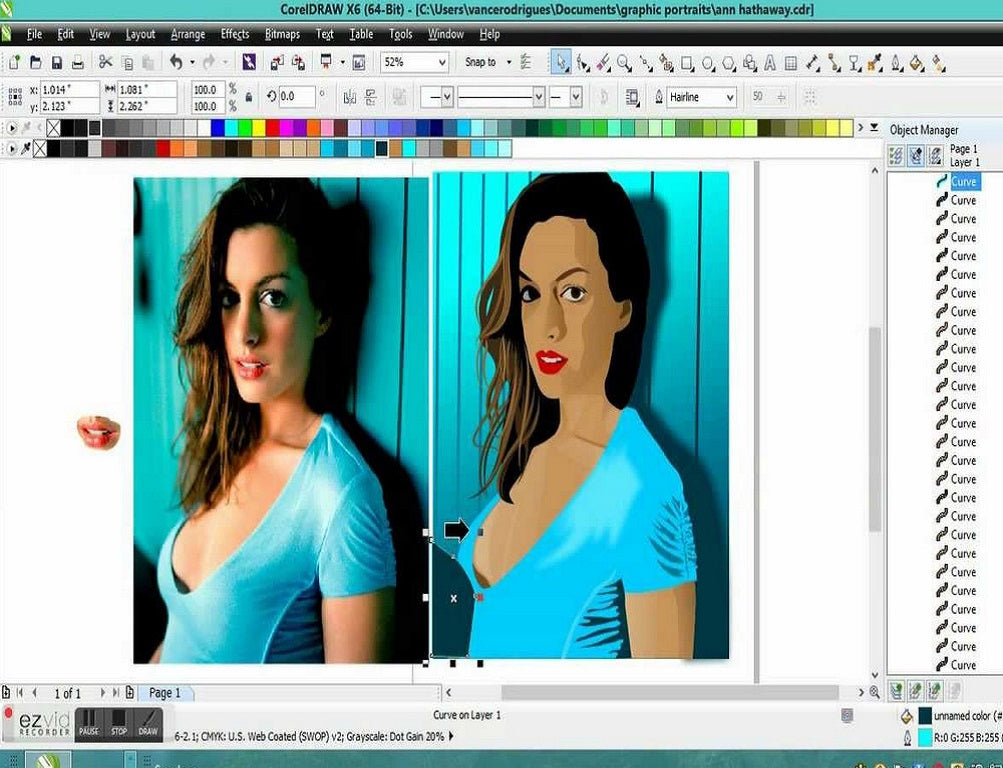
Task: Click the Save disk icon
Action: (57, 62)
